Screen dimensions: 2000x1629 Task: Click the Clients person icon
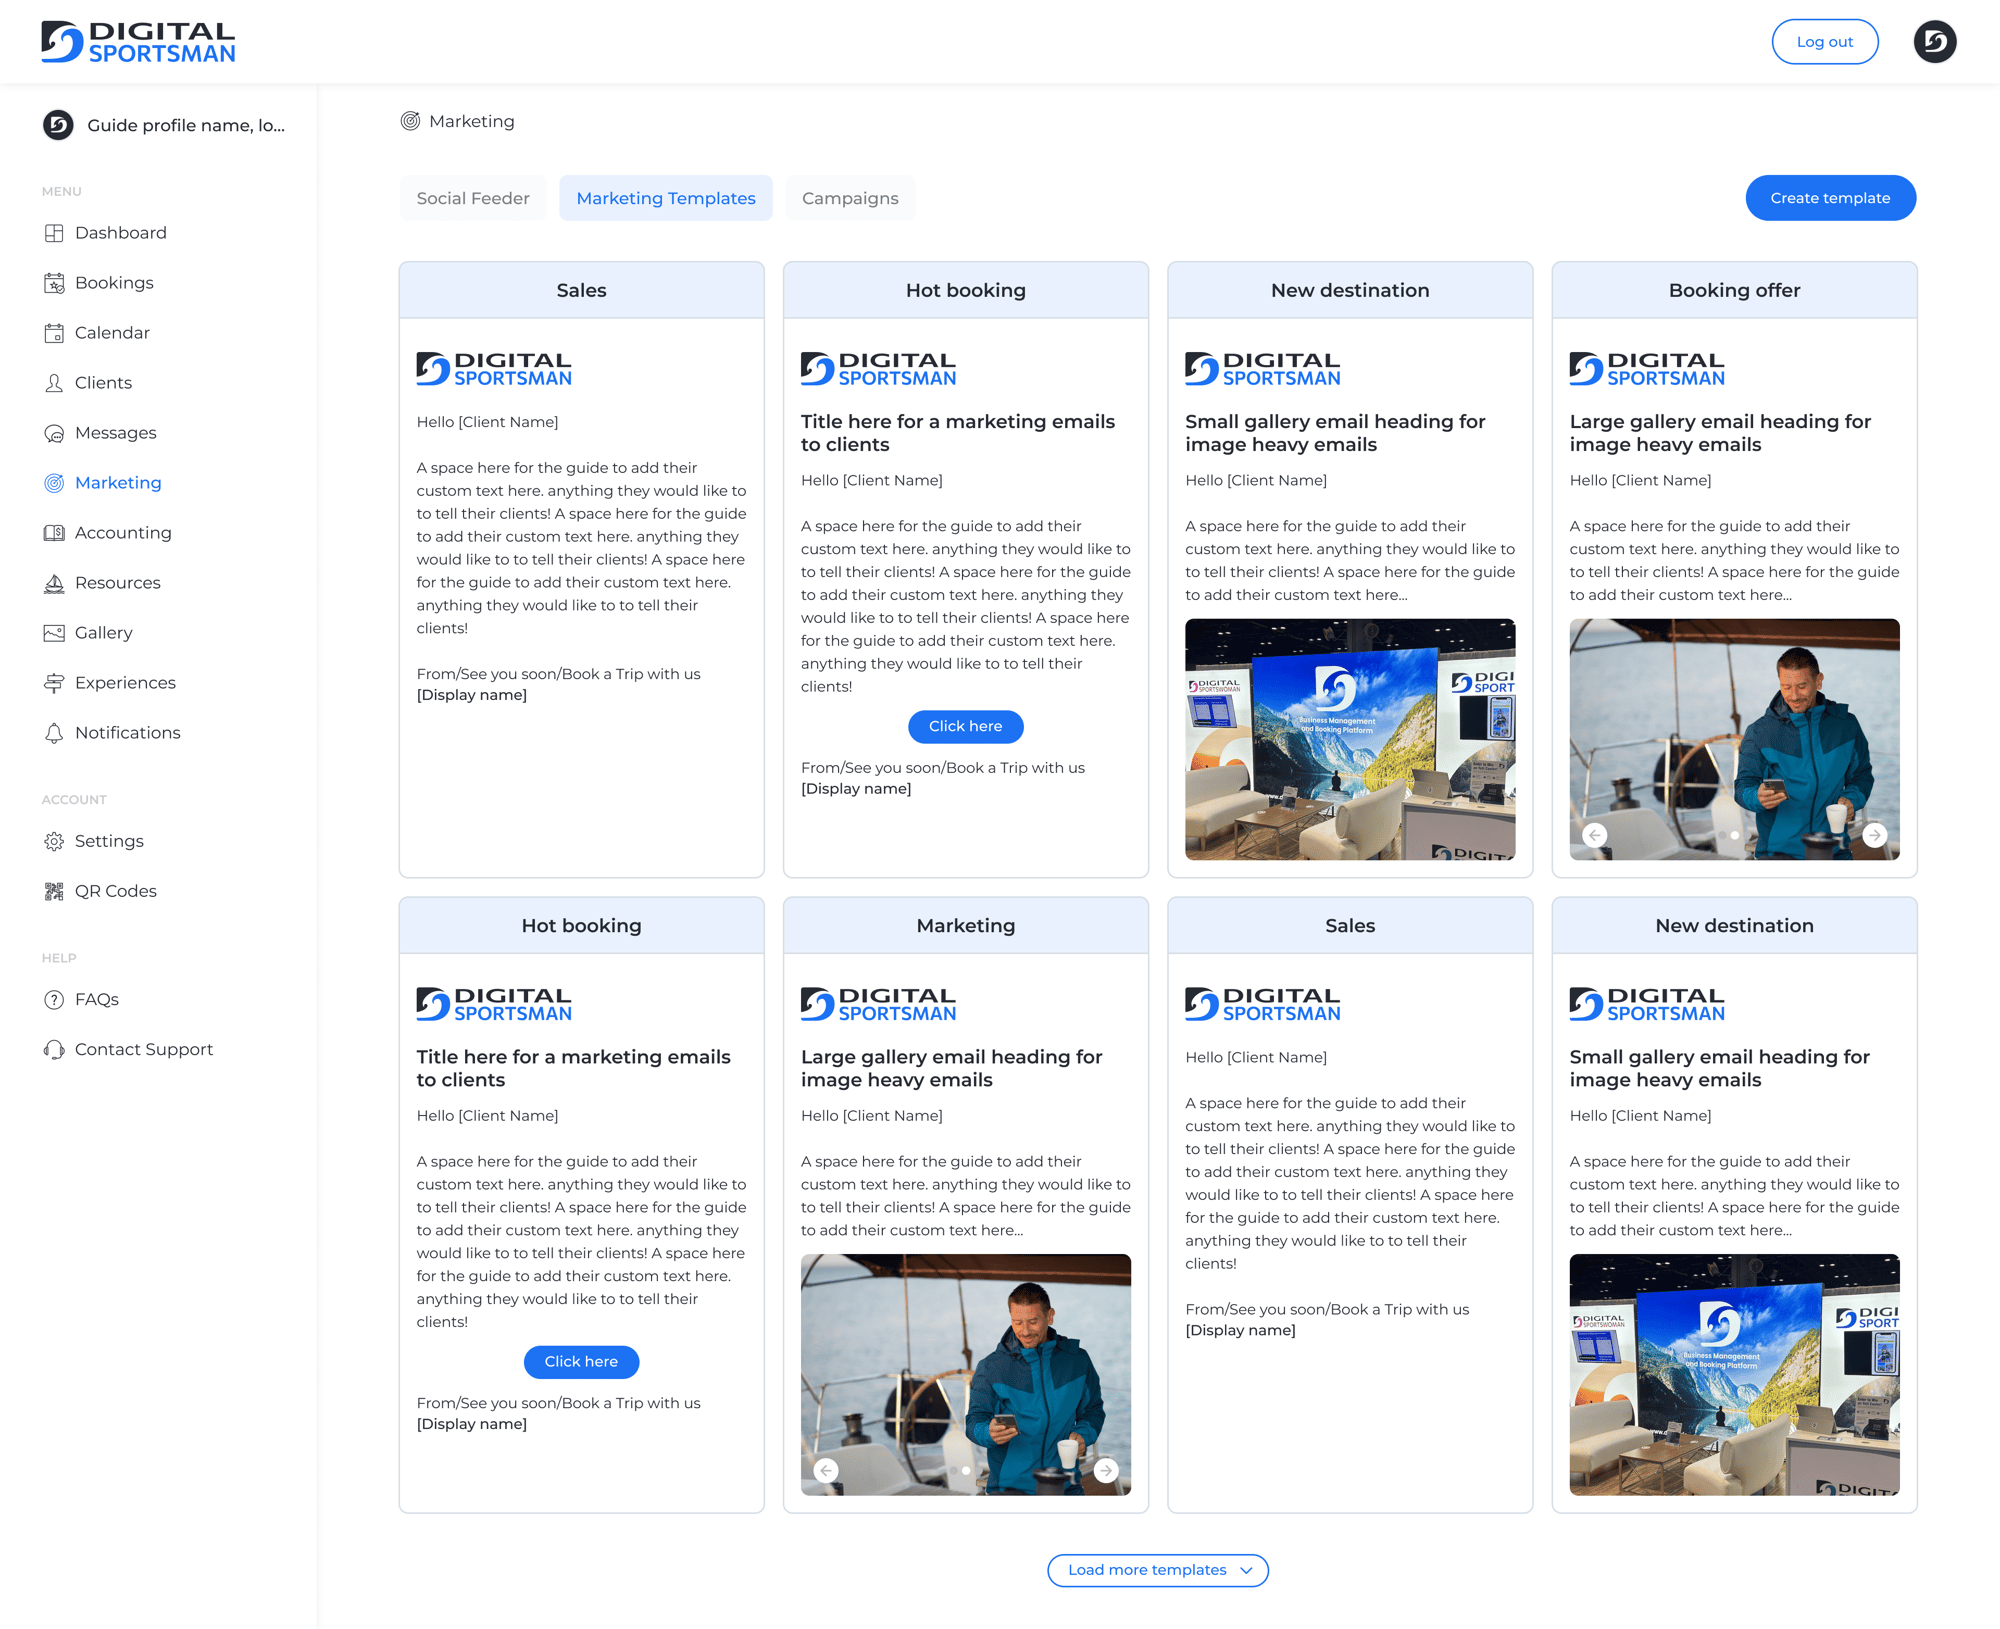[54, 383]
